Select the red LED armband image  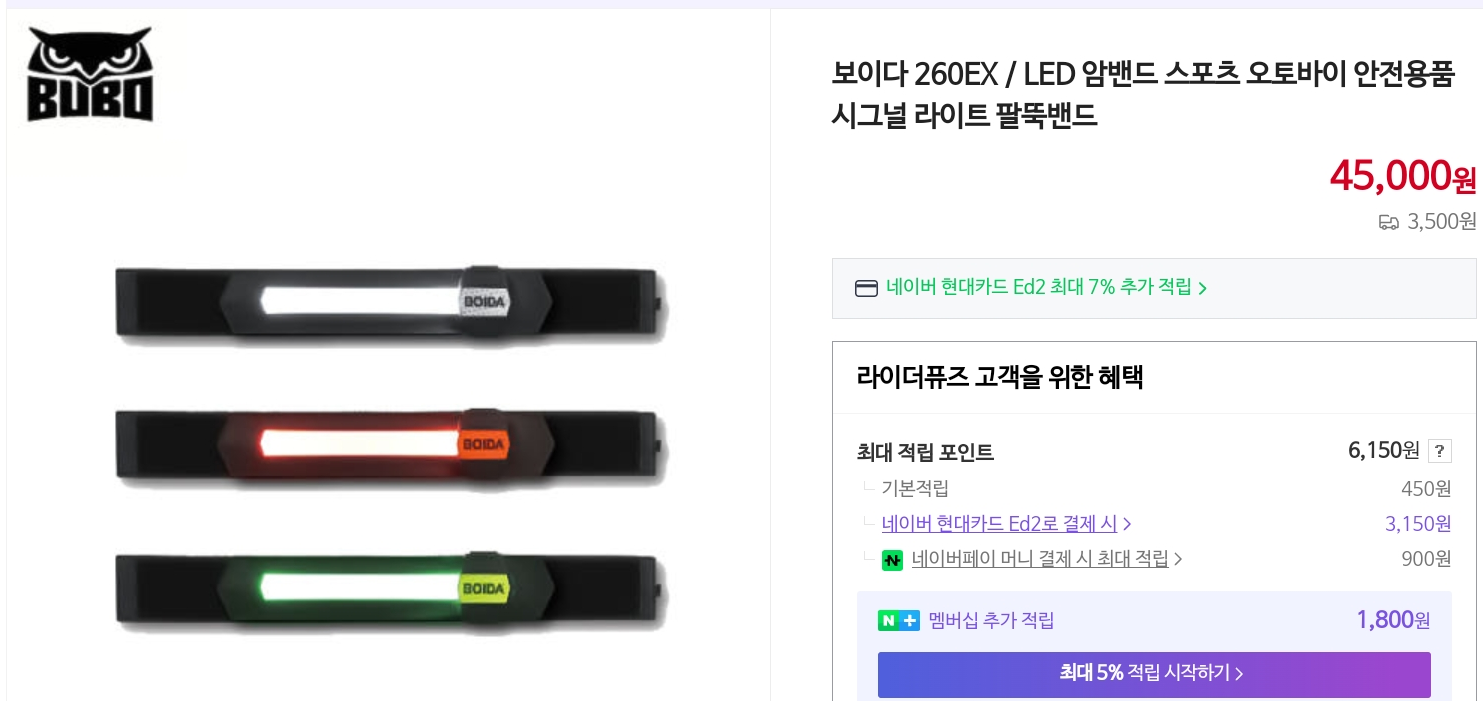coord(390,443)
